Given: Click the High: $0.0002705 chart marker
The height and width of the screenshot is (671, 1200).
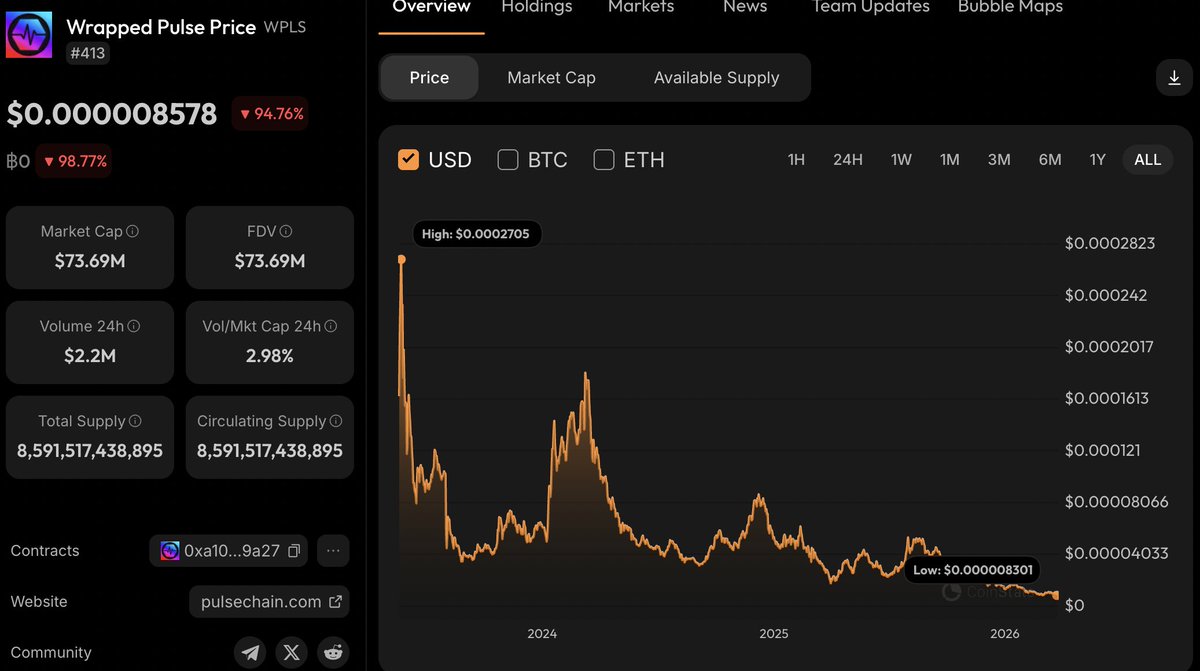Looking at the screenshot, I should coord(476,234).
